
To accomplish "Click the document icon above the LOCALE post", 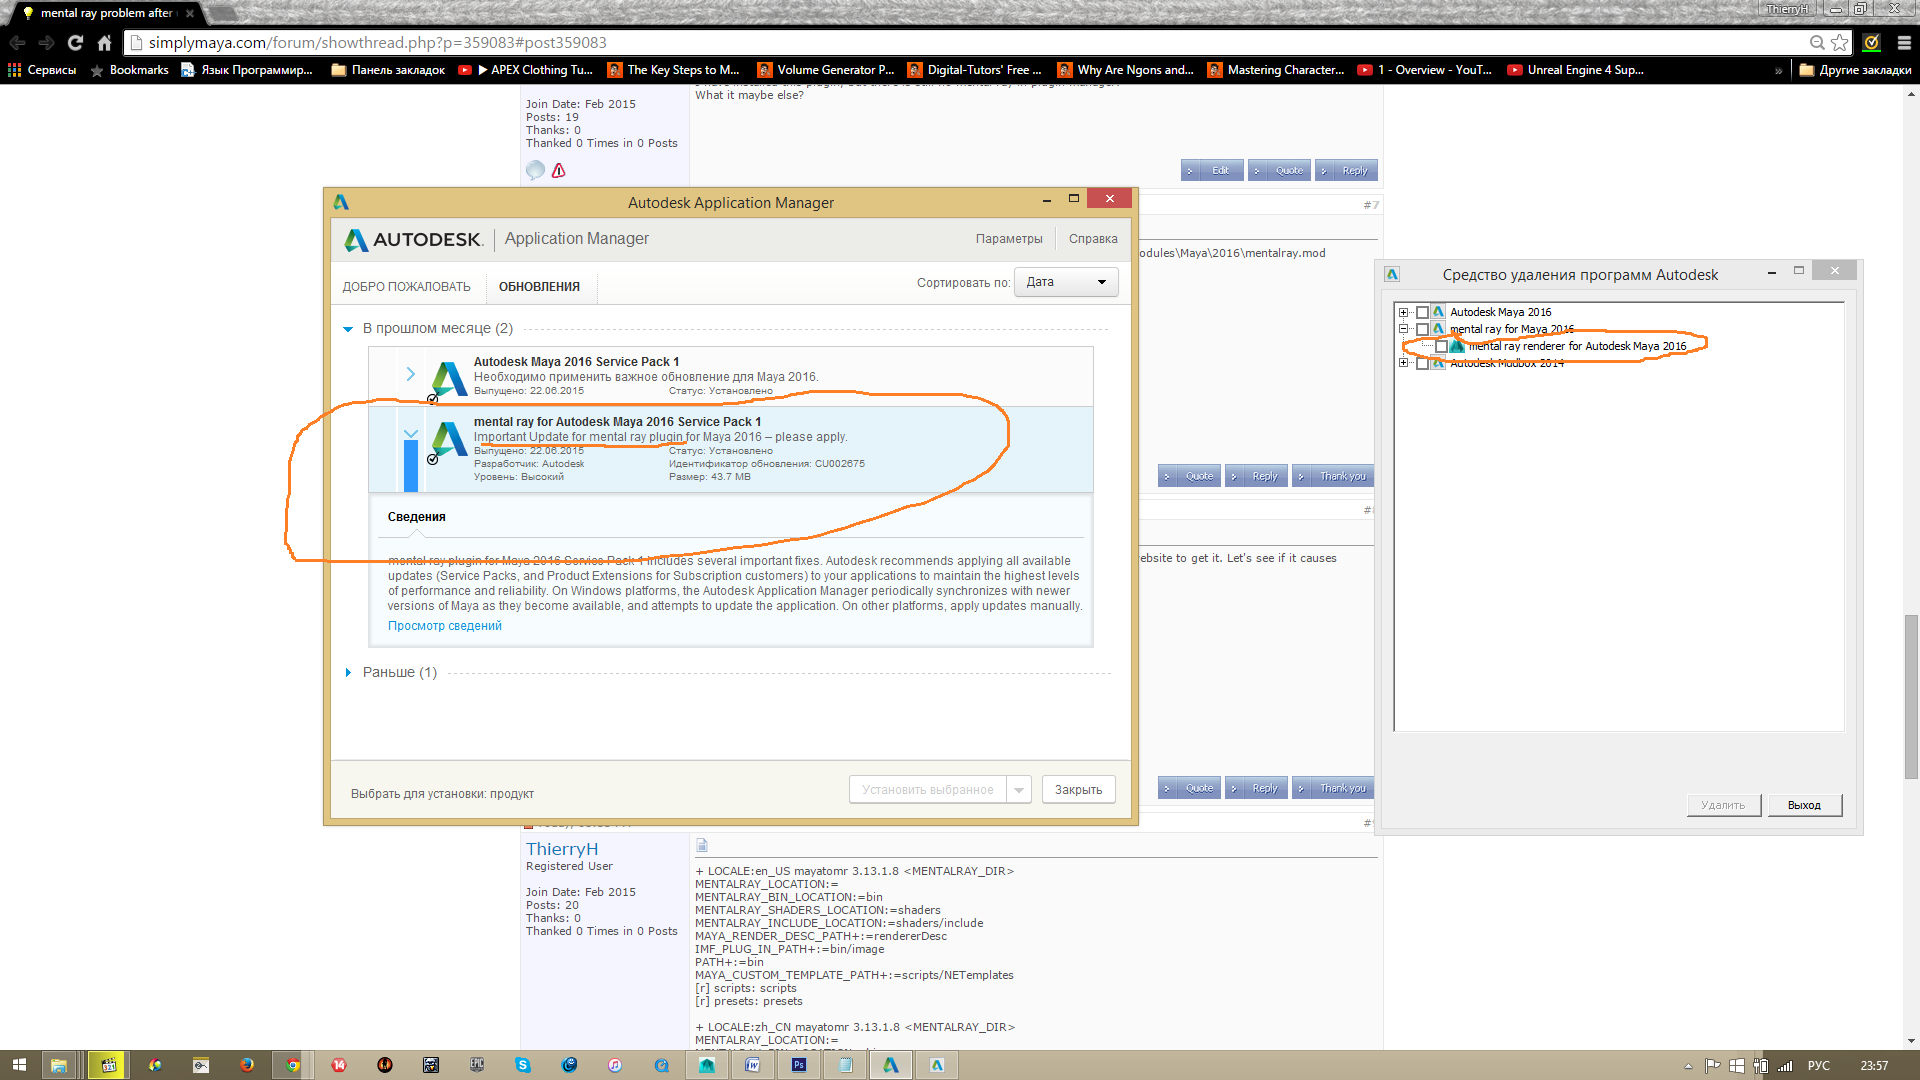I will click(702, 846).
